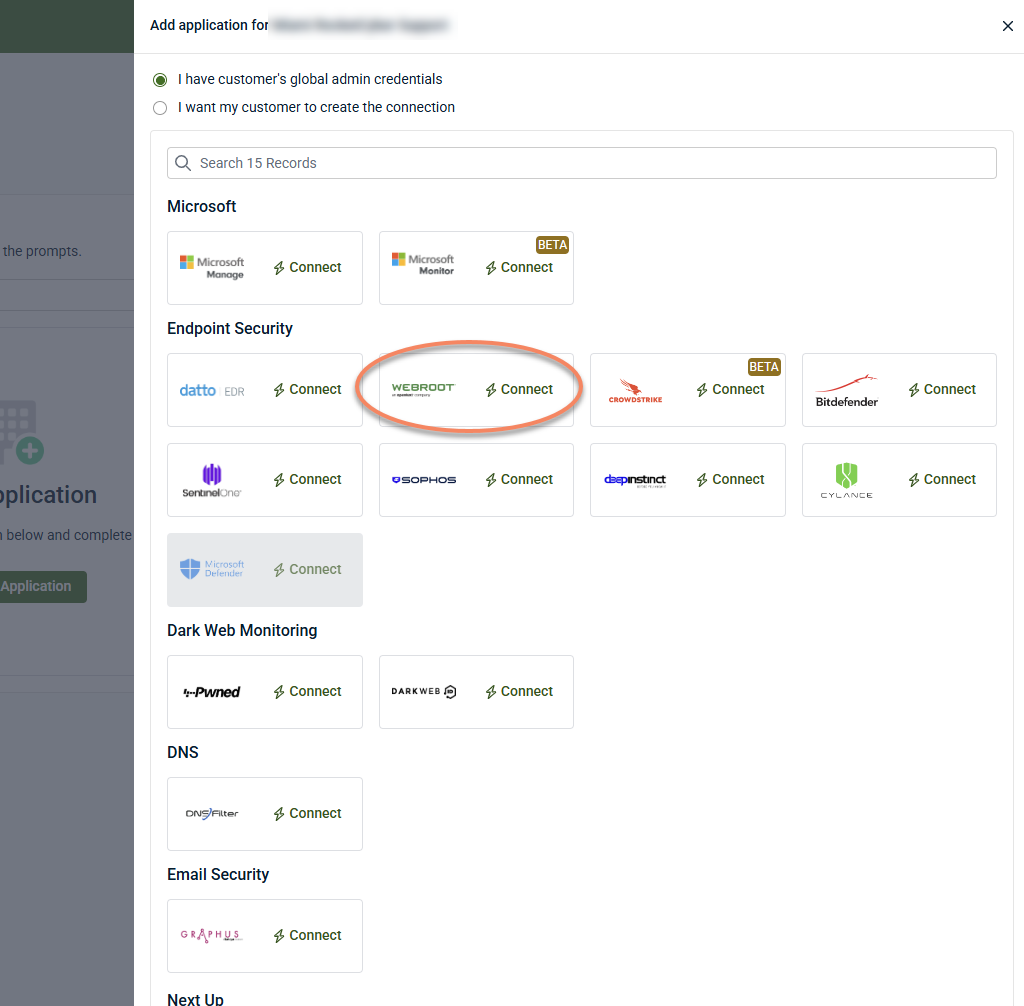Click the BETA badge on Microsoft Monitor
Image resolution: width=1024 pixels, height=1006 pixels.
(x=552, y=245)
